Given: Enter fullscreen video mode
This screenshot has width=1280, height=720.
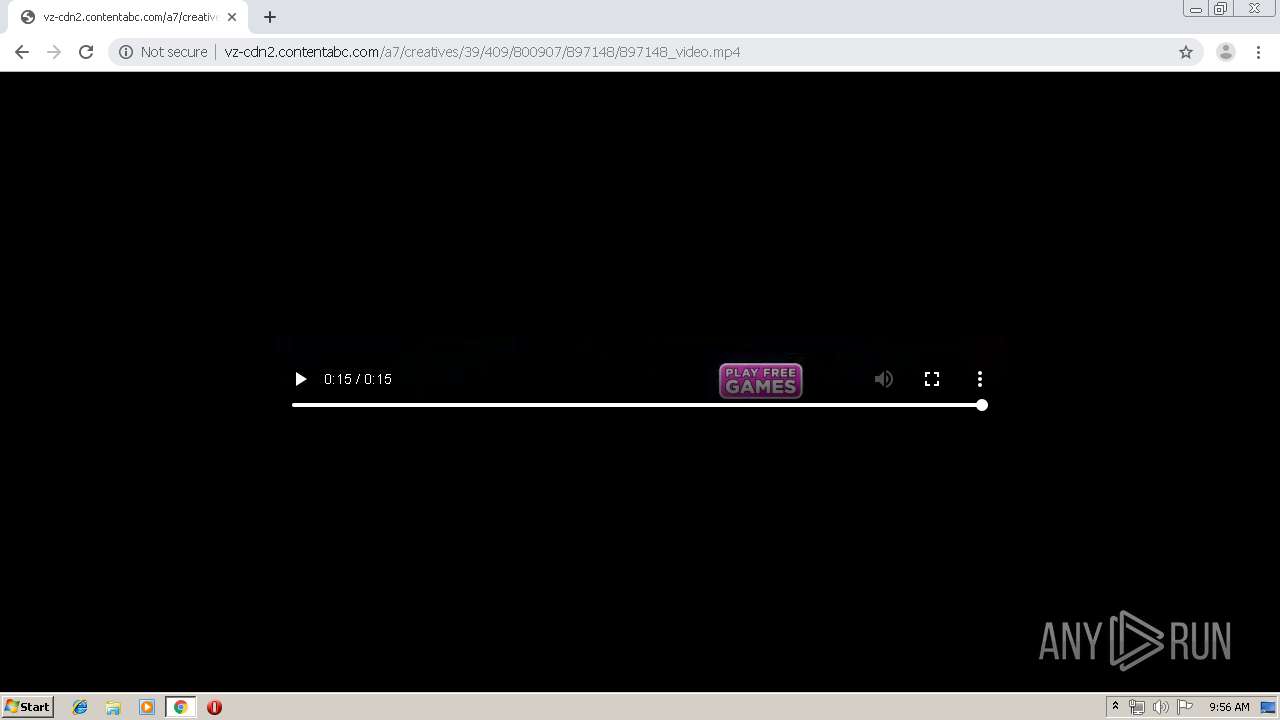Looking at the screenshot, I should pos(932,379).
